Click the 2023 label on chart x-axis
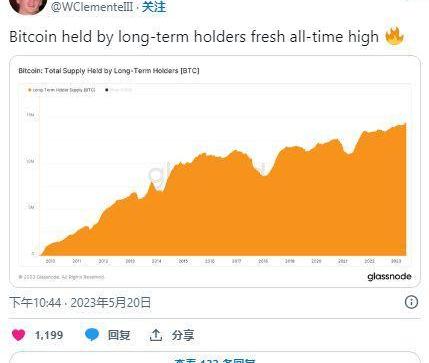429x363 pixels. 396,261
